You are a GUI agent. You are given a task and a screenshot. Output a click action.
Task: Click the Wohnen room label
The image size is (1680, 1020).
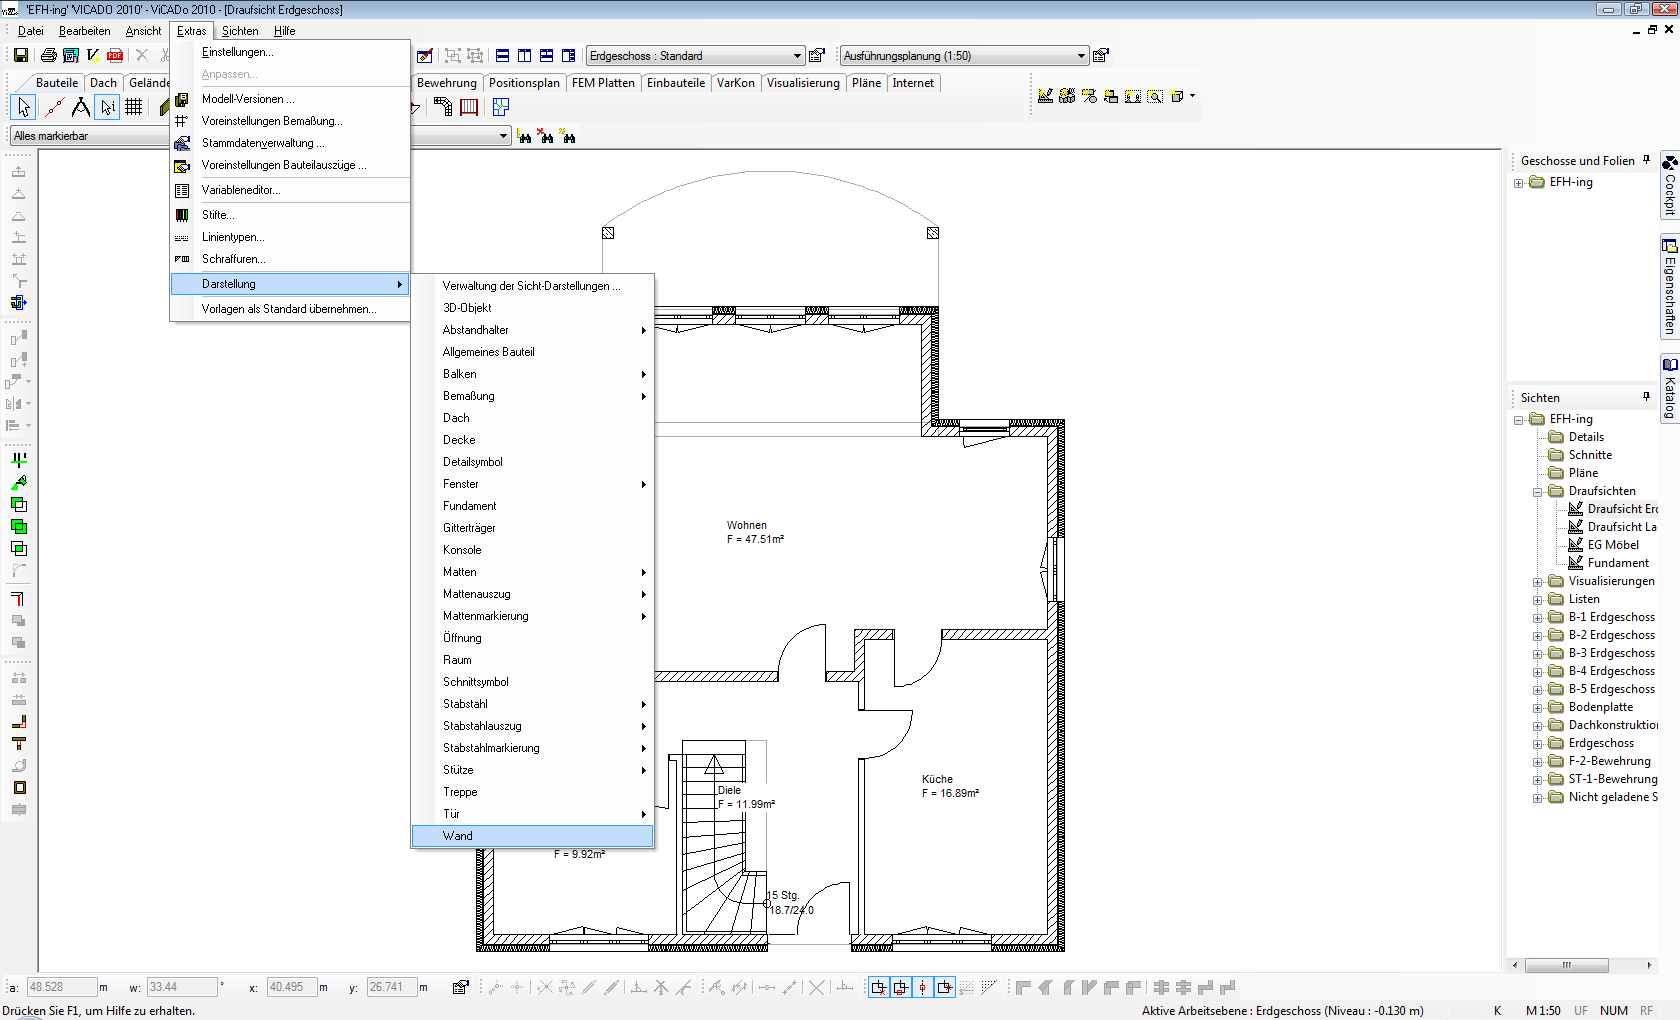747,525
